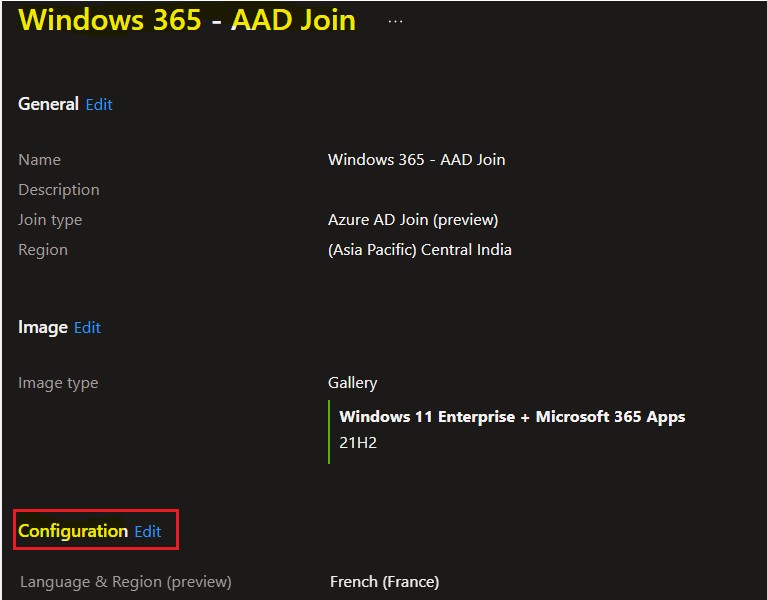Click the General section heading
The height and width of the screenshot is (600, 767).
[x=48, y=104]
